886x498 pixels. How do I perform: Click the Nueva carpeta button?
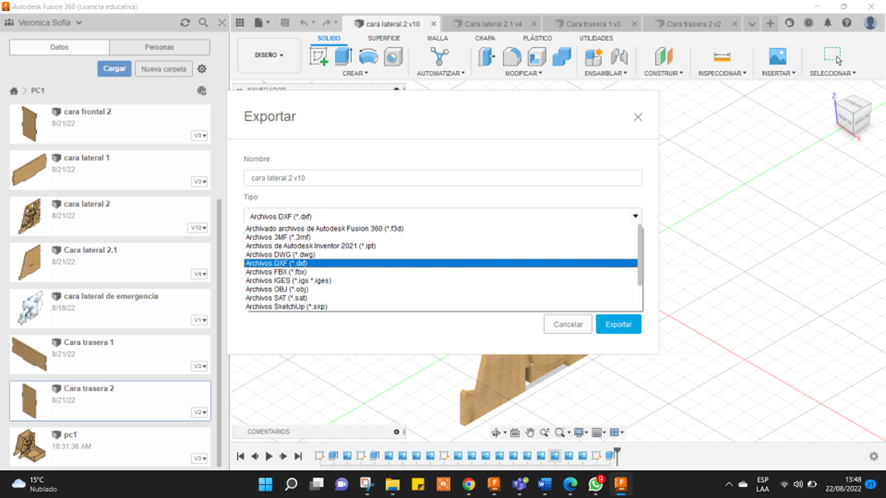tap(164, 69)
